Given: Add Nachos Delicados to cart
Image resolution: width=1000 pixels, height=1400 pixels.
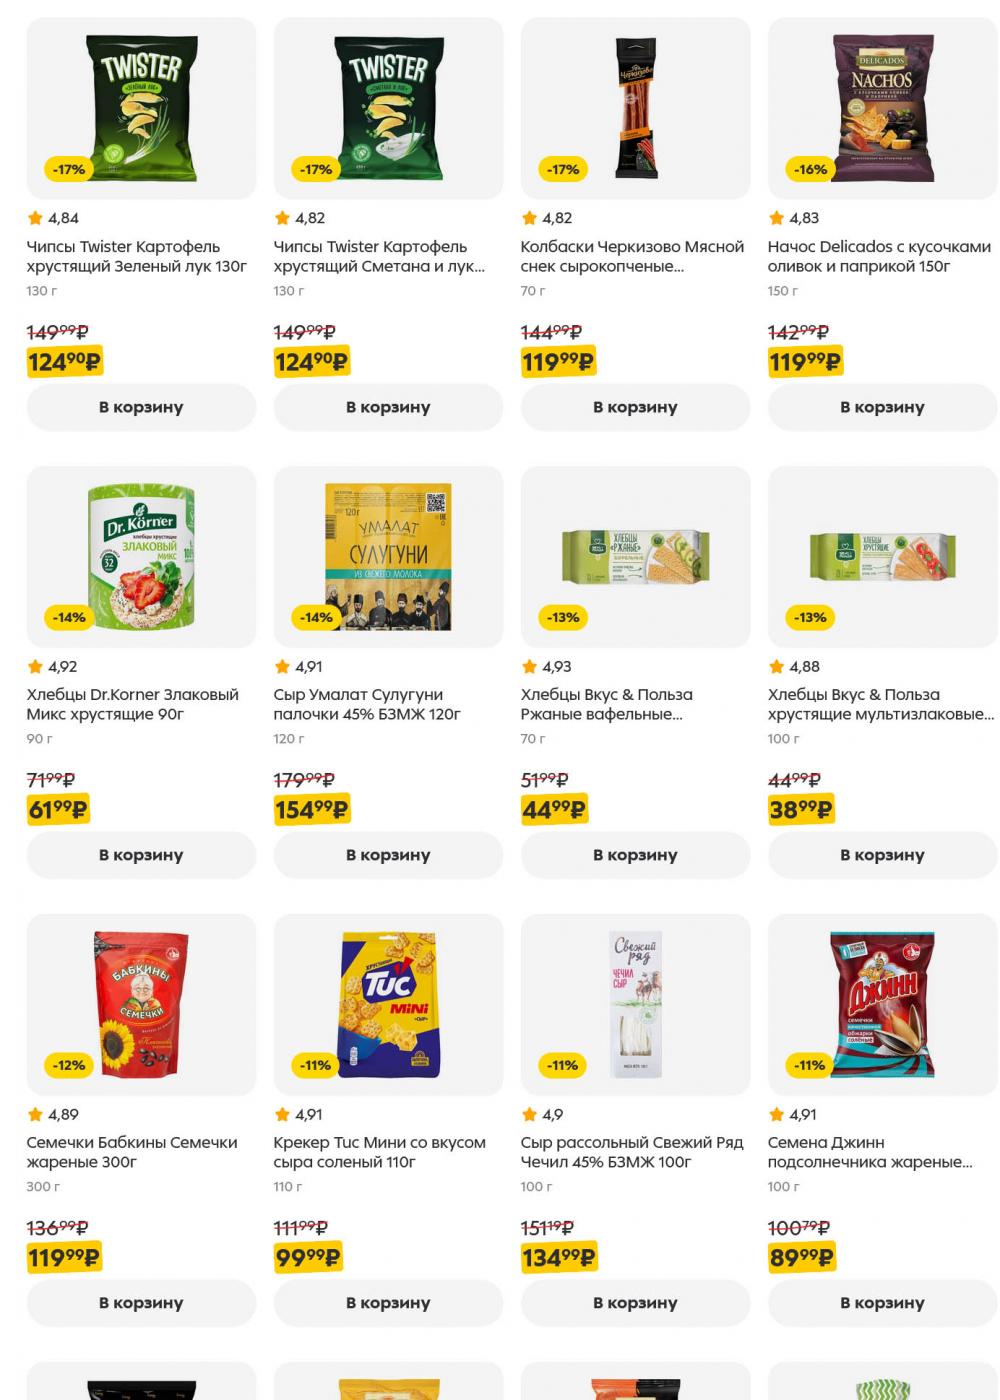Looking at the screenshot, I should click(x=882, y=407).
